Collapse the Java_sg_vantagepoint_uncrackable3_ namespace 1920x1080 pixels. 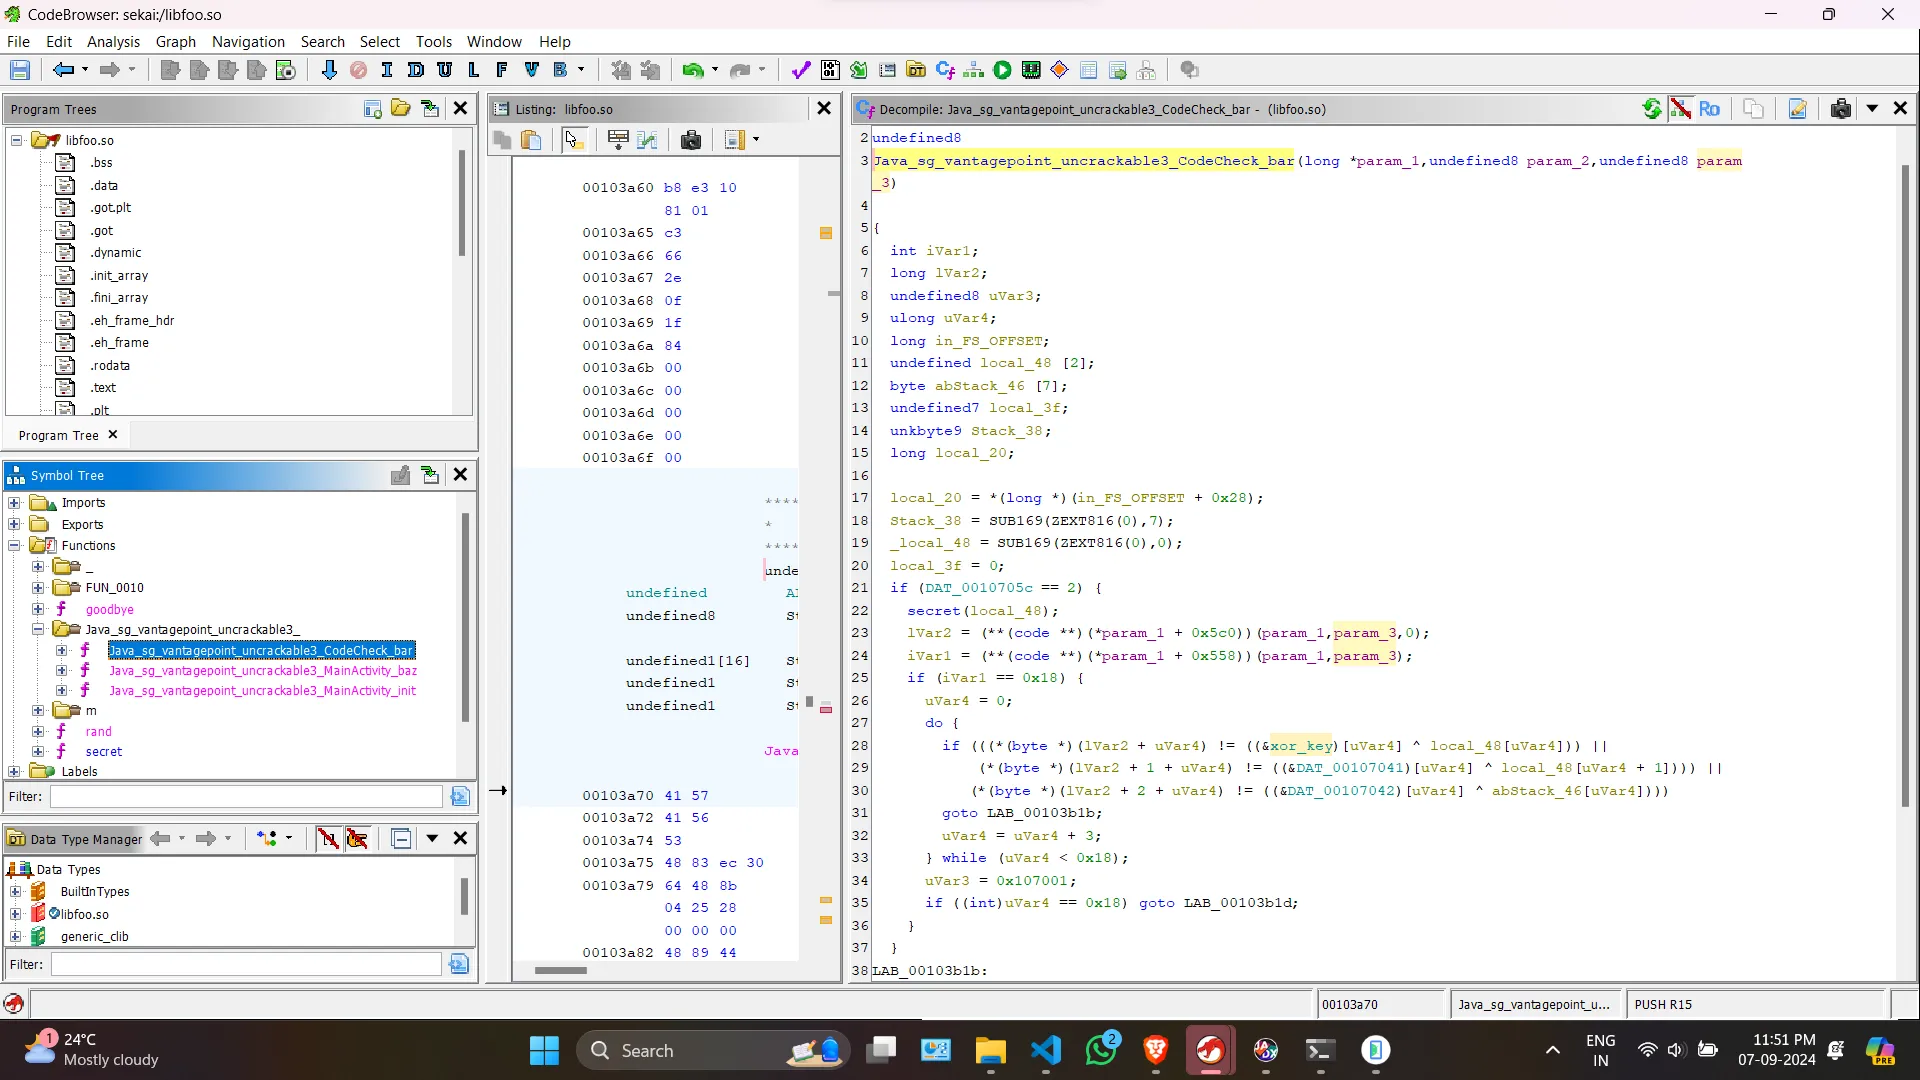click(x=38, y=629)
